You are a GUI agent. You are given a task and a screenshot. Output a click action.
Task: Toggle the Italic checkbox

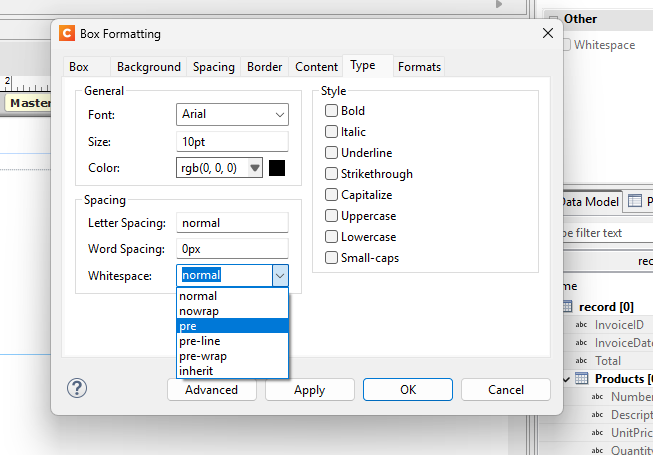(x=332, y=132)
